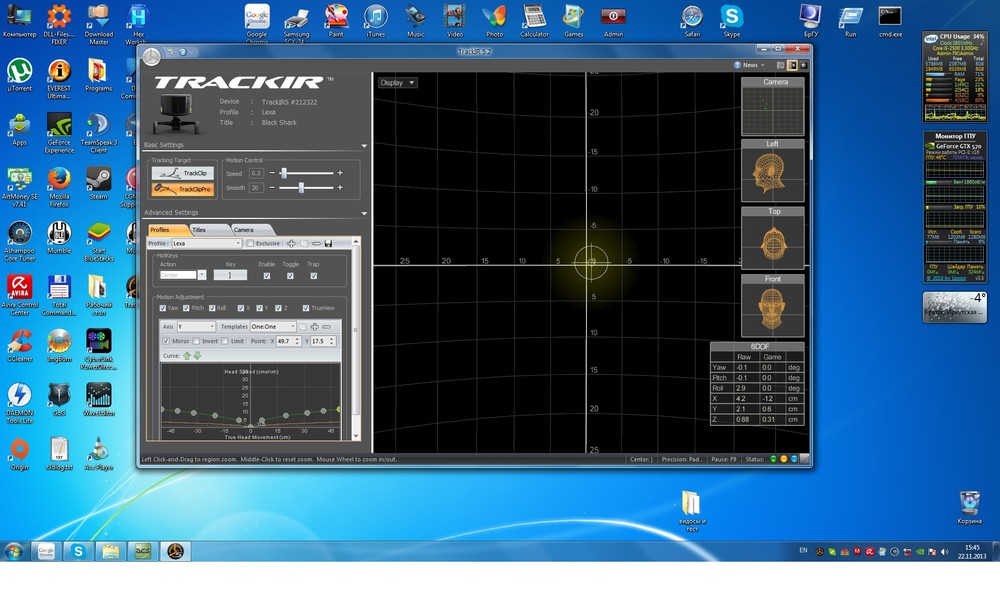
Task: Click the green status indicator light
Action: (x=774, y=459)
